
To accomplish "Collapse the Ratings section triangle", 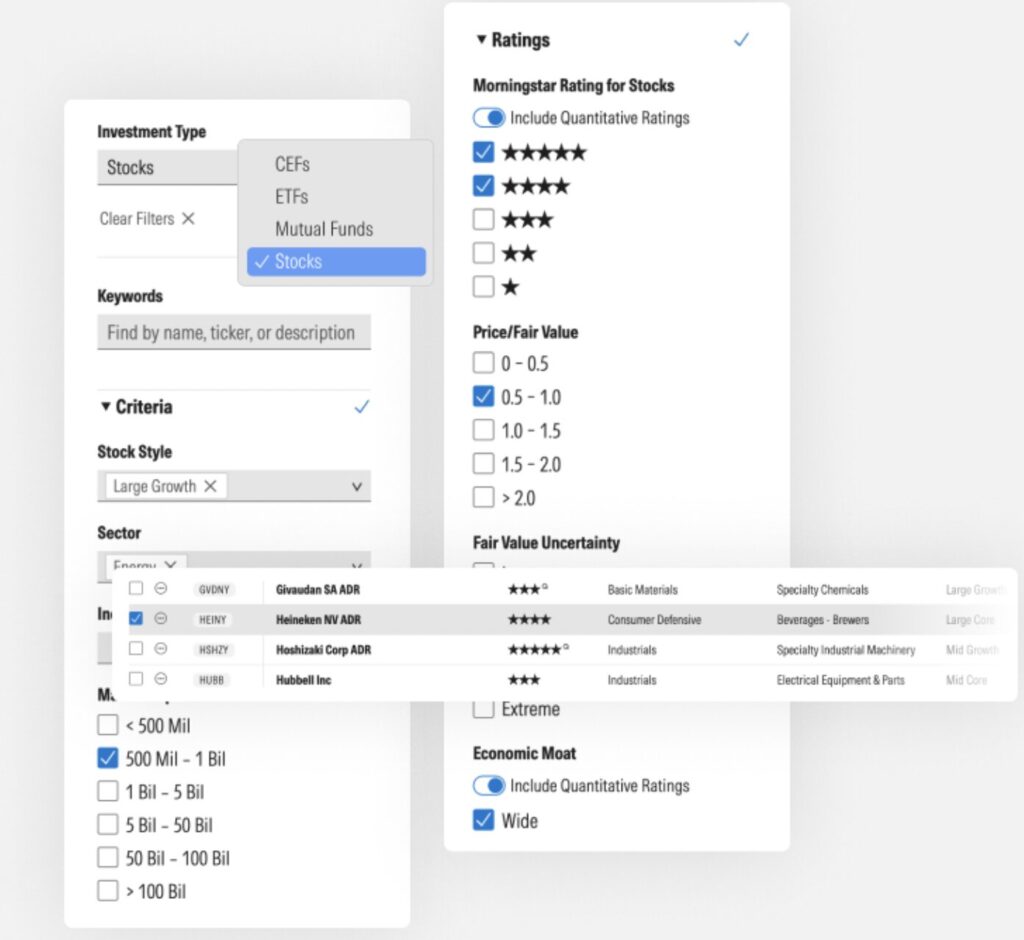I will pyautogui.click(x=481, y=40).
